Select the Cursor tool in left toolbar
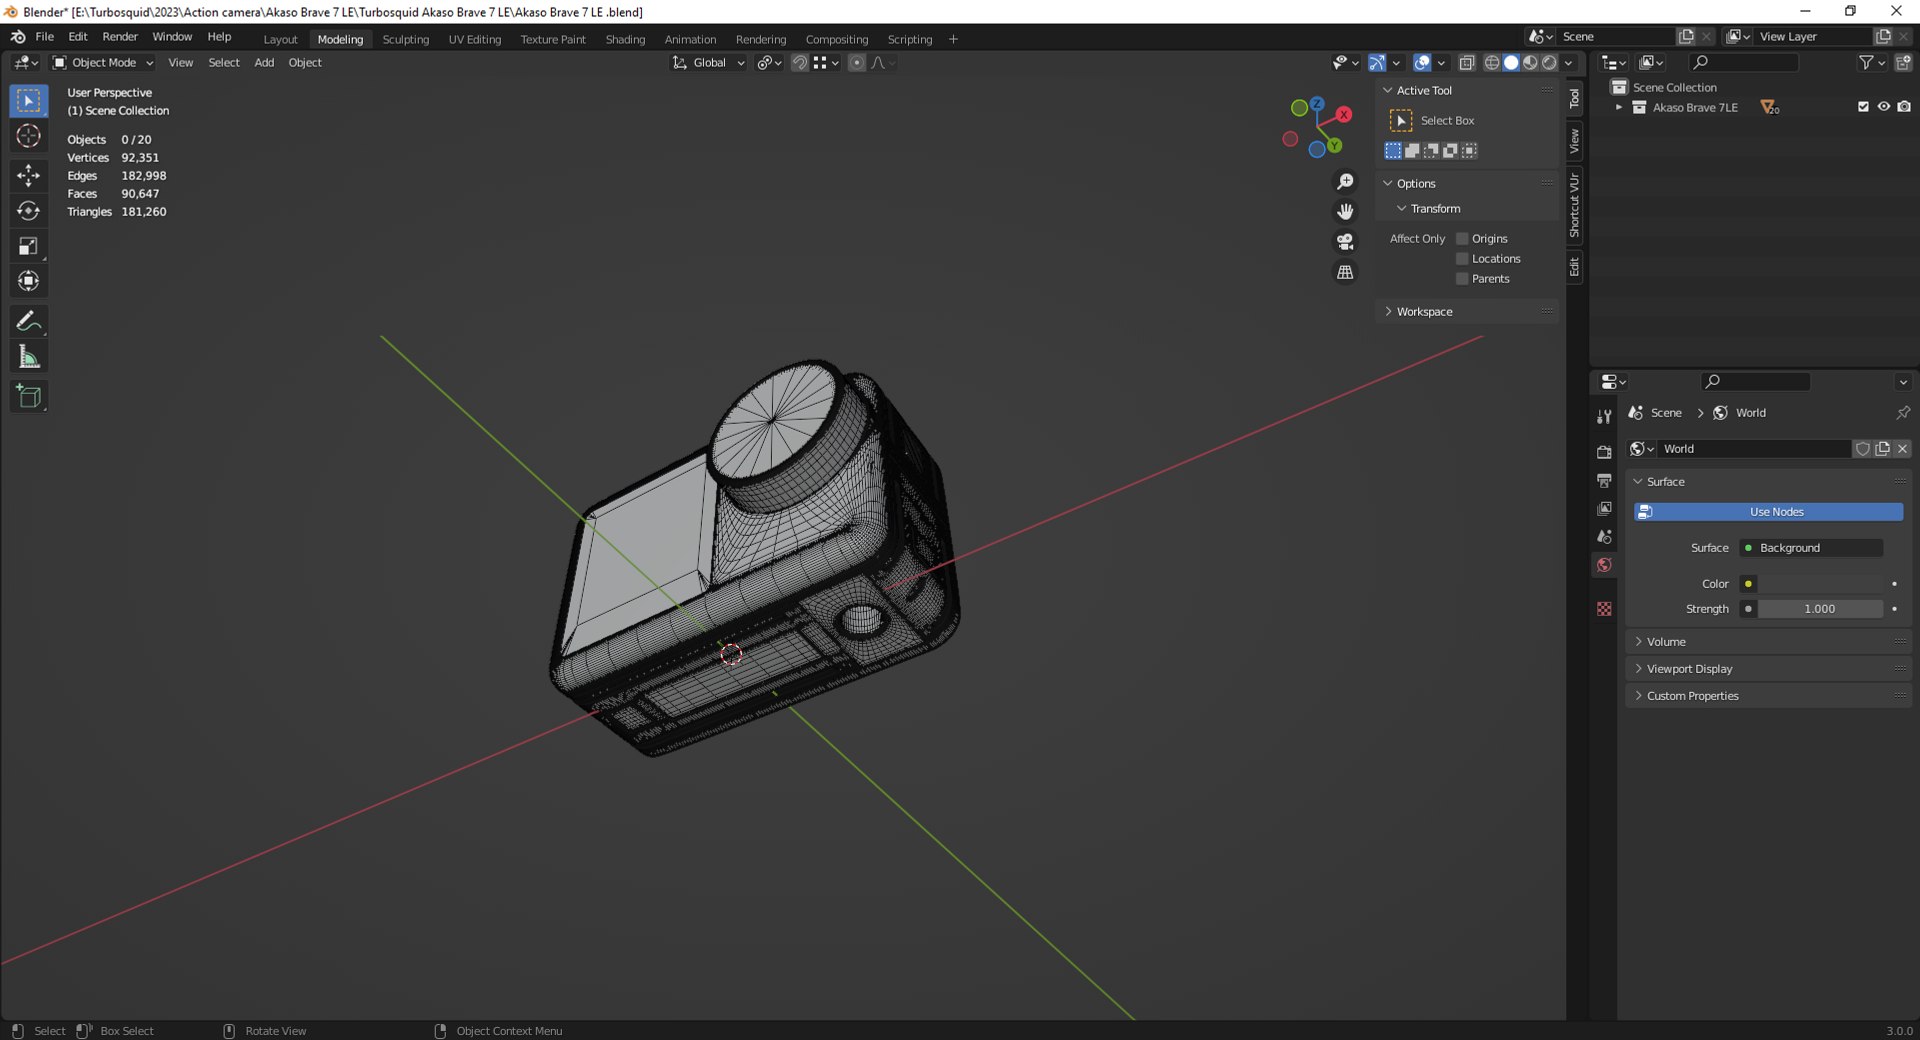 click(28, 136)
